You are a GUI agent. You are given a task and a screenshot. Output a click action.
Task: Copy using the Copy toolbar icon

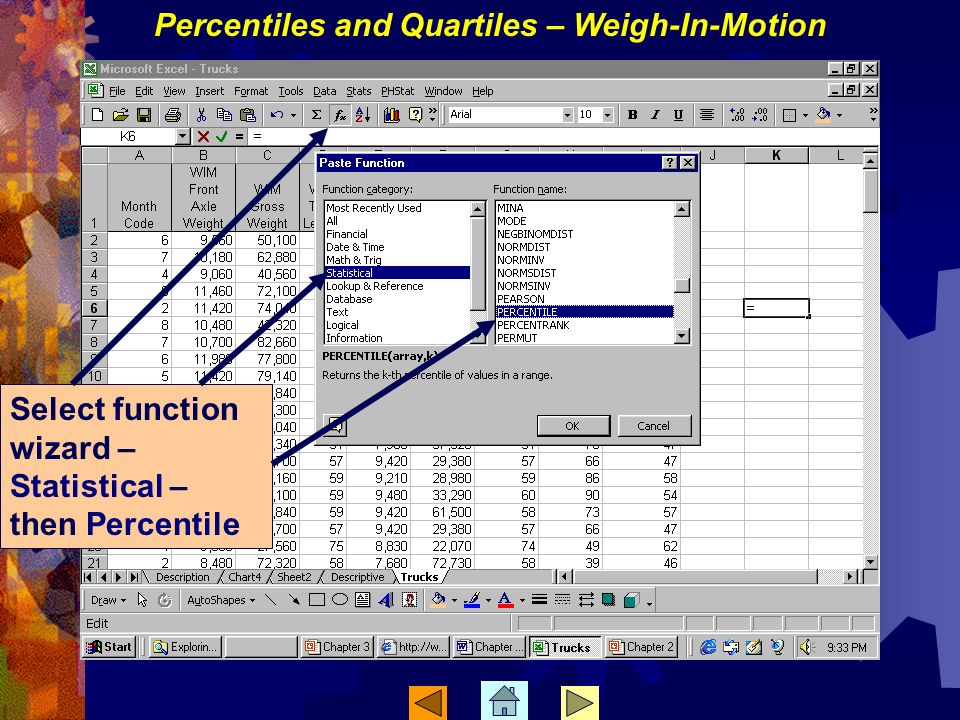pyautogui.click(x=224, y=114)
